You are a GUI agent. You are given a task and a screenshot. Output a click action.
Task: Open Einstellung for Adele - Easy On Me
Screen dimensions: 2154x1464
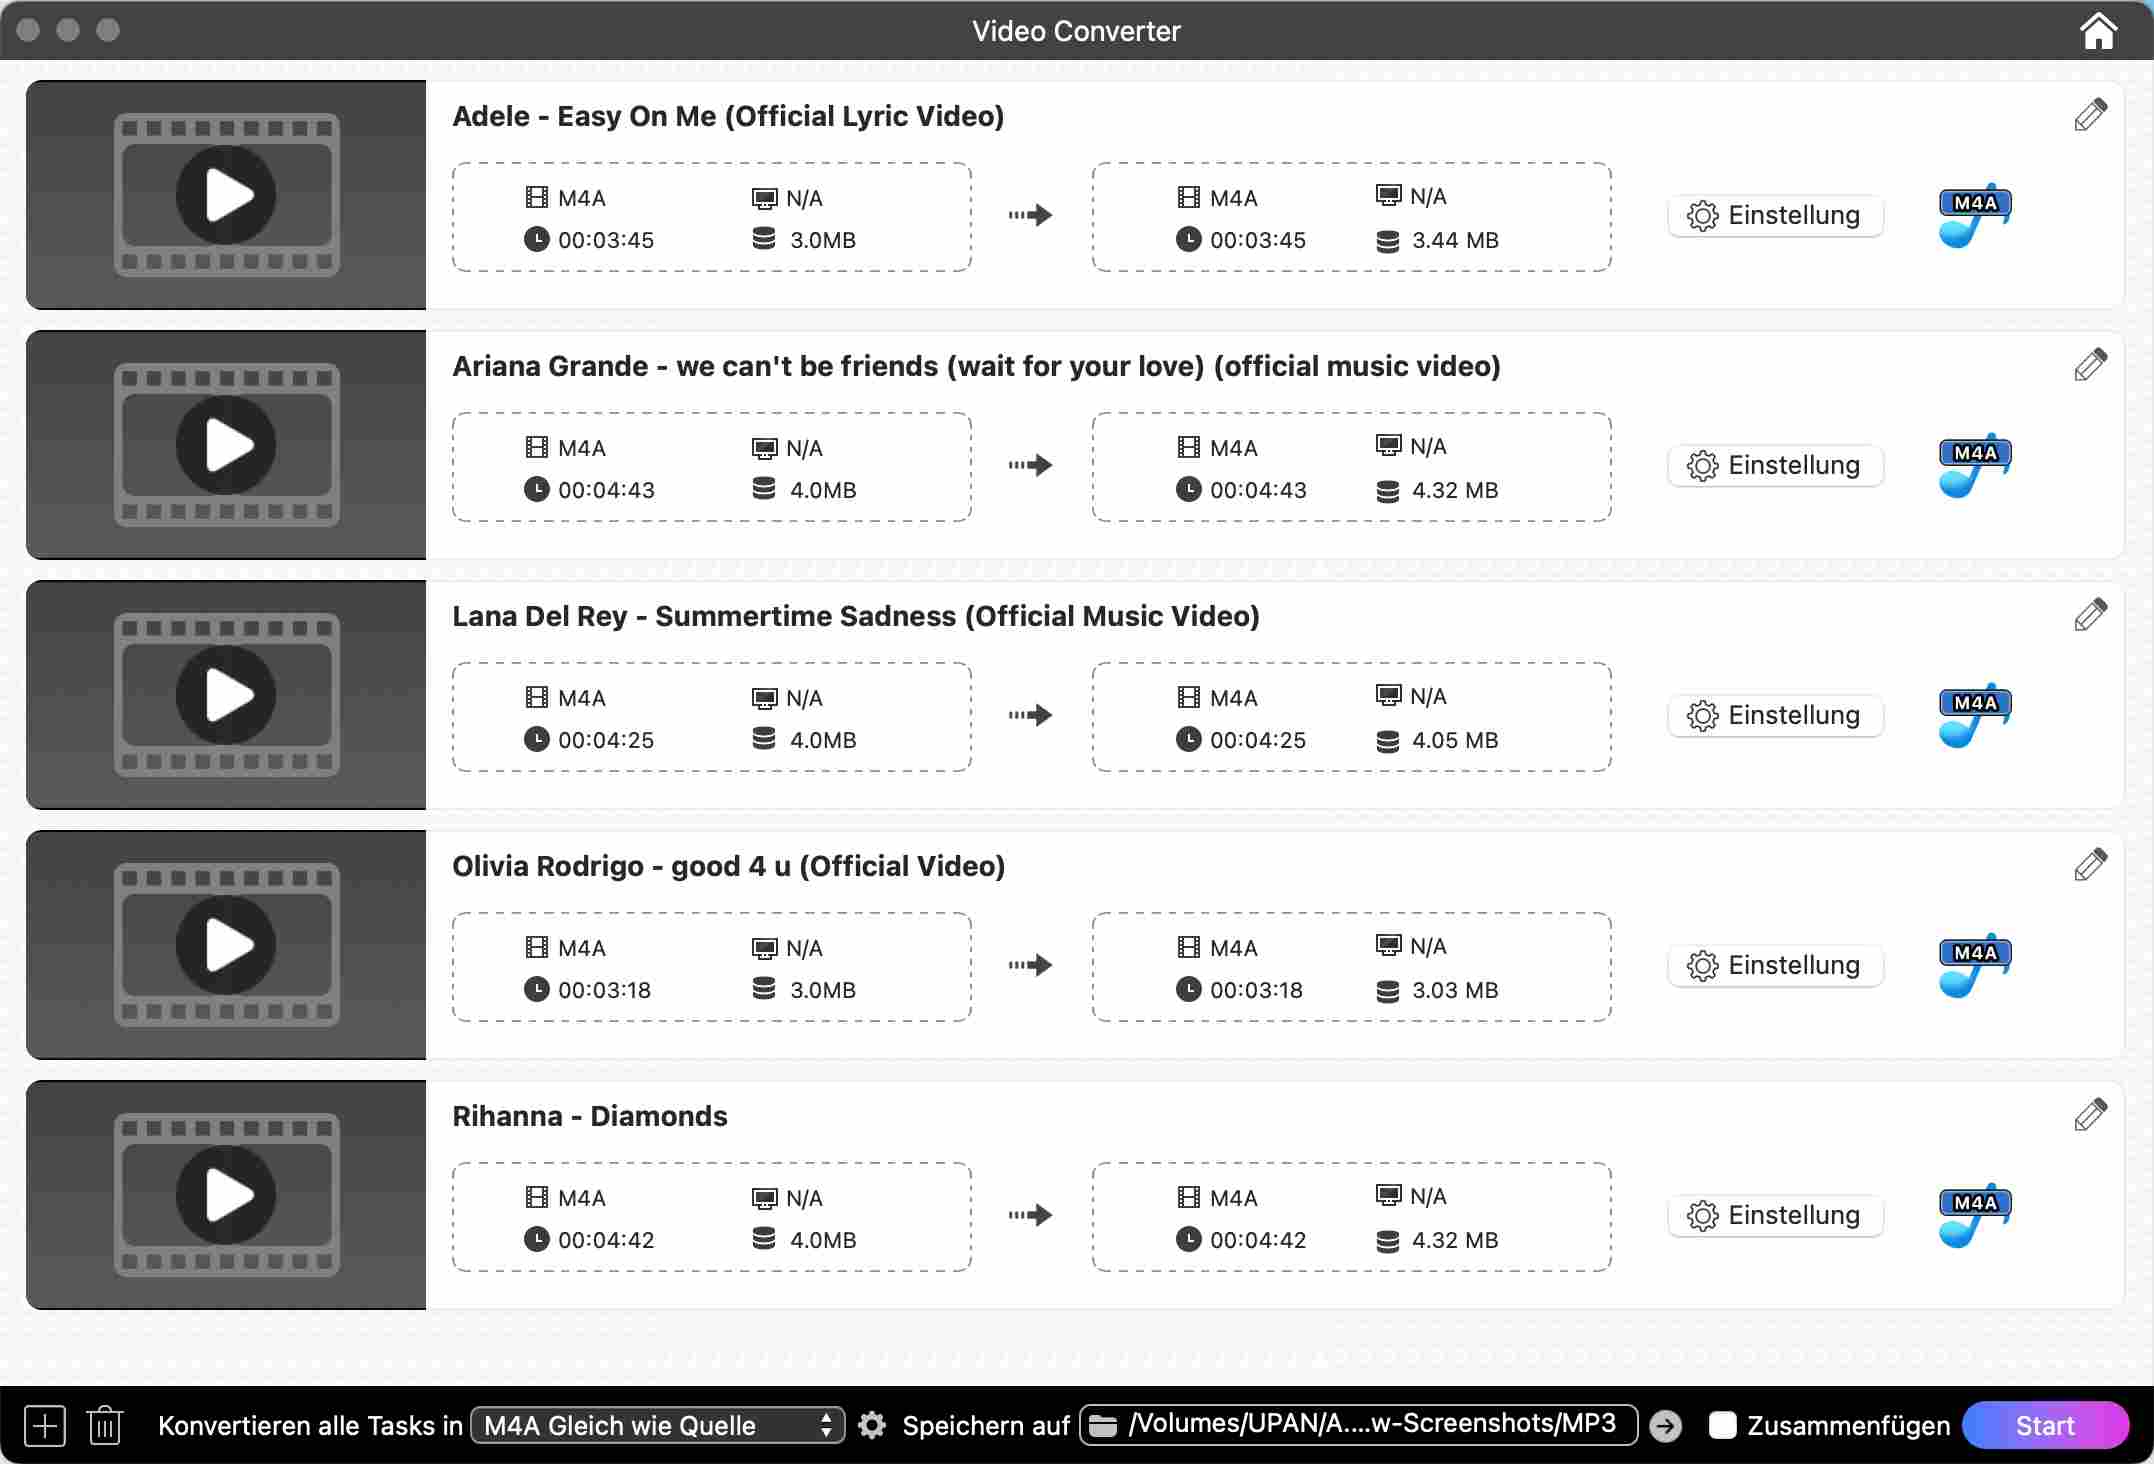pyautogui.click(x=1775, y=215)
